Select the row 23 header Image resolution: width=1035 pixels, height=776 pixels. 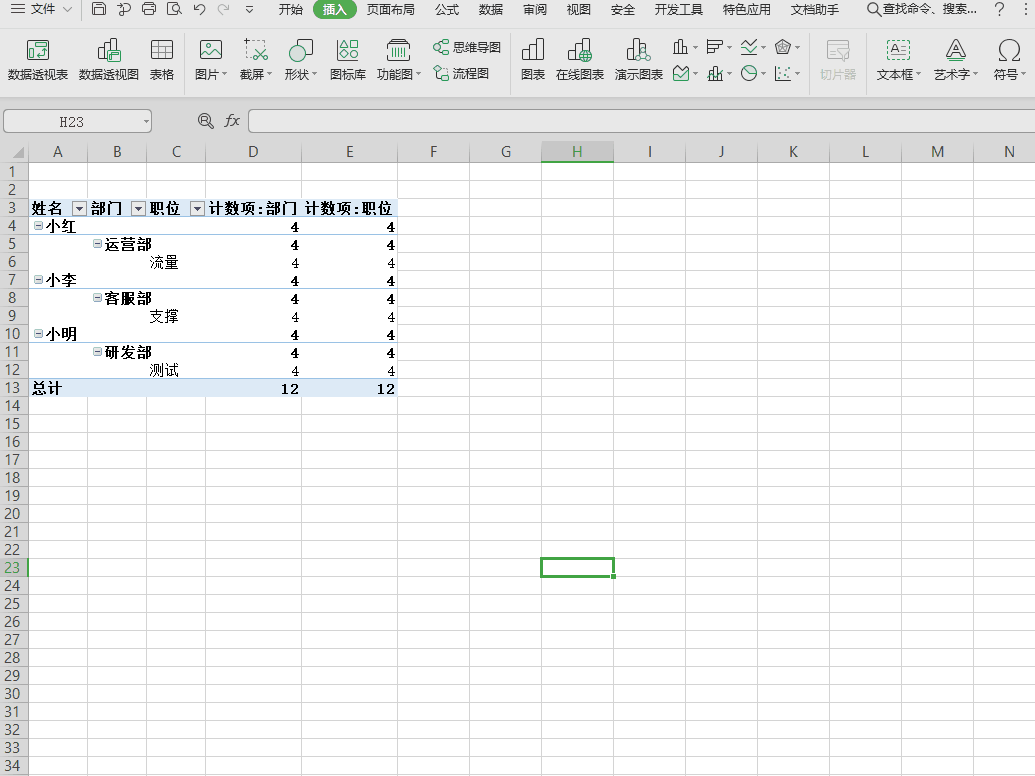click(13, 567)
